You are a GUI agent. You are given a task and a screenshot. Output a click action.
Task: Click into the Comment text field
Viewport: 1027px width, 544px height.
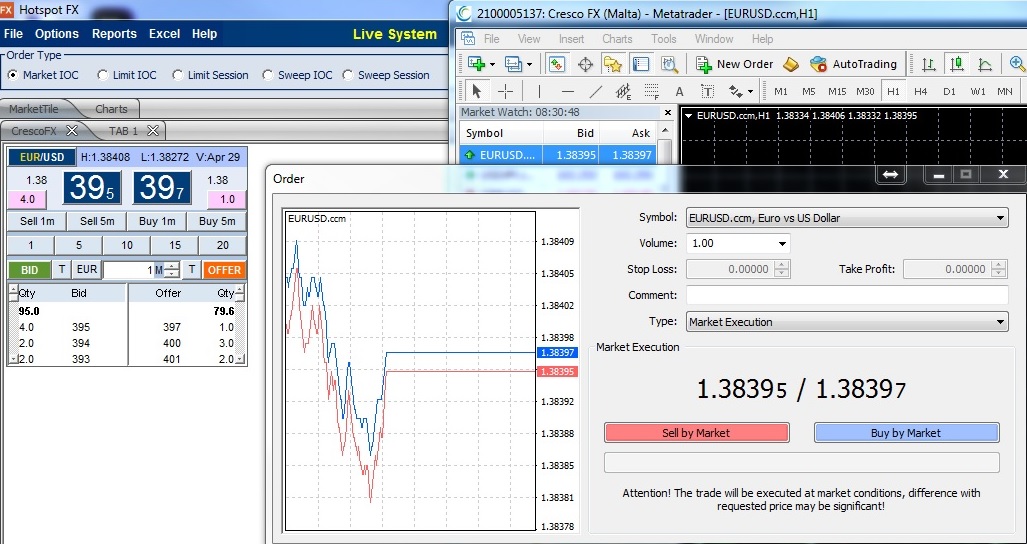[x=846, y=295]
